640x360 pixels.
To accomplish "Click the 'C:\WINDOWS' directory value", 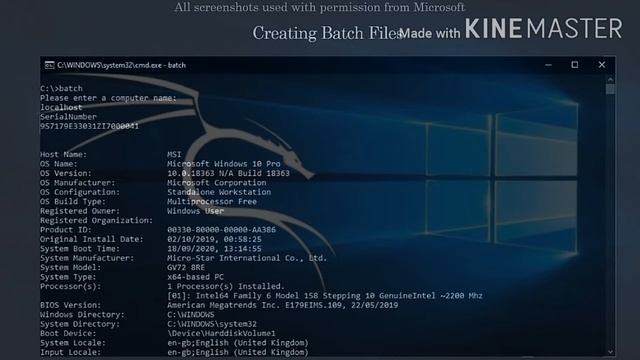I will pyautogui.click(x=191, y=314).
